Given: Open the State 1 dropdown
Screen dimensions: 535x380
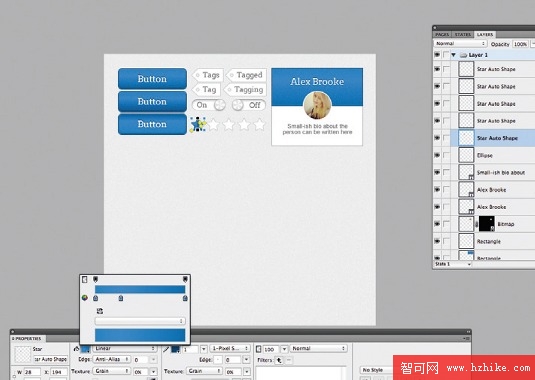Looking at the screenshot, I should pos(452,264).
